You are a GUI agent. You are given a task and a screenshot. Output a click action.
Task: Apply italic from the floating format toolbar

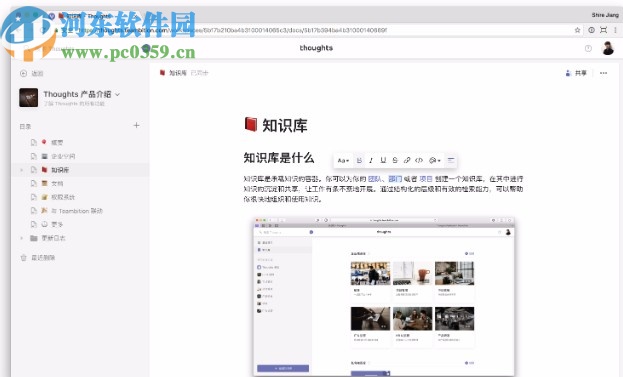click(371, 160)
